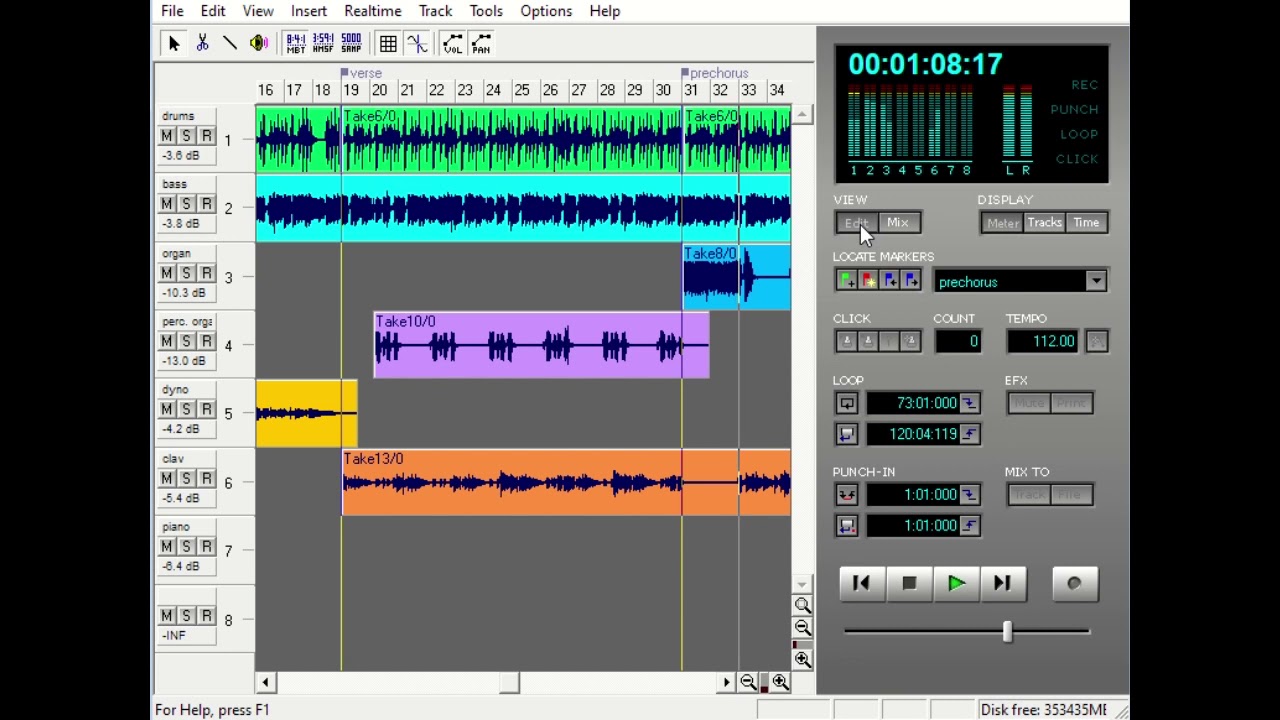The width and height of the screenshot is (1280, 720).
Task: Mute the organ track
Action: pos(166,273)
